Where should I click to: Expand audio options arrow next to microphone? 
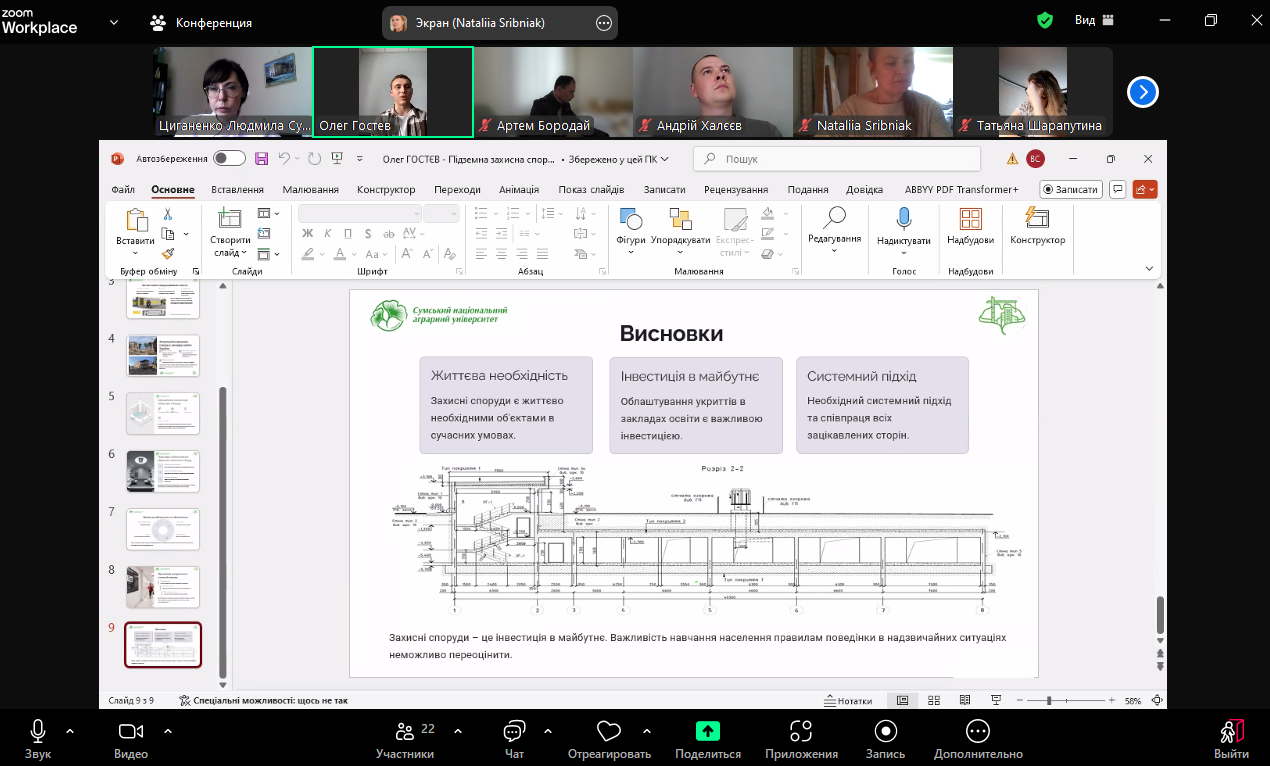[x=70, y=730]
